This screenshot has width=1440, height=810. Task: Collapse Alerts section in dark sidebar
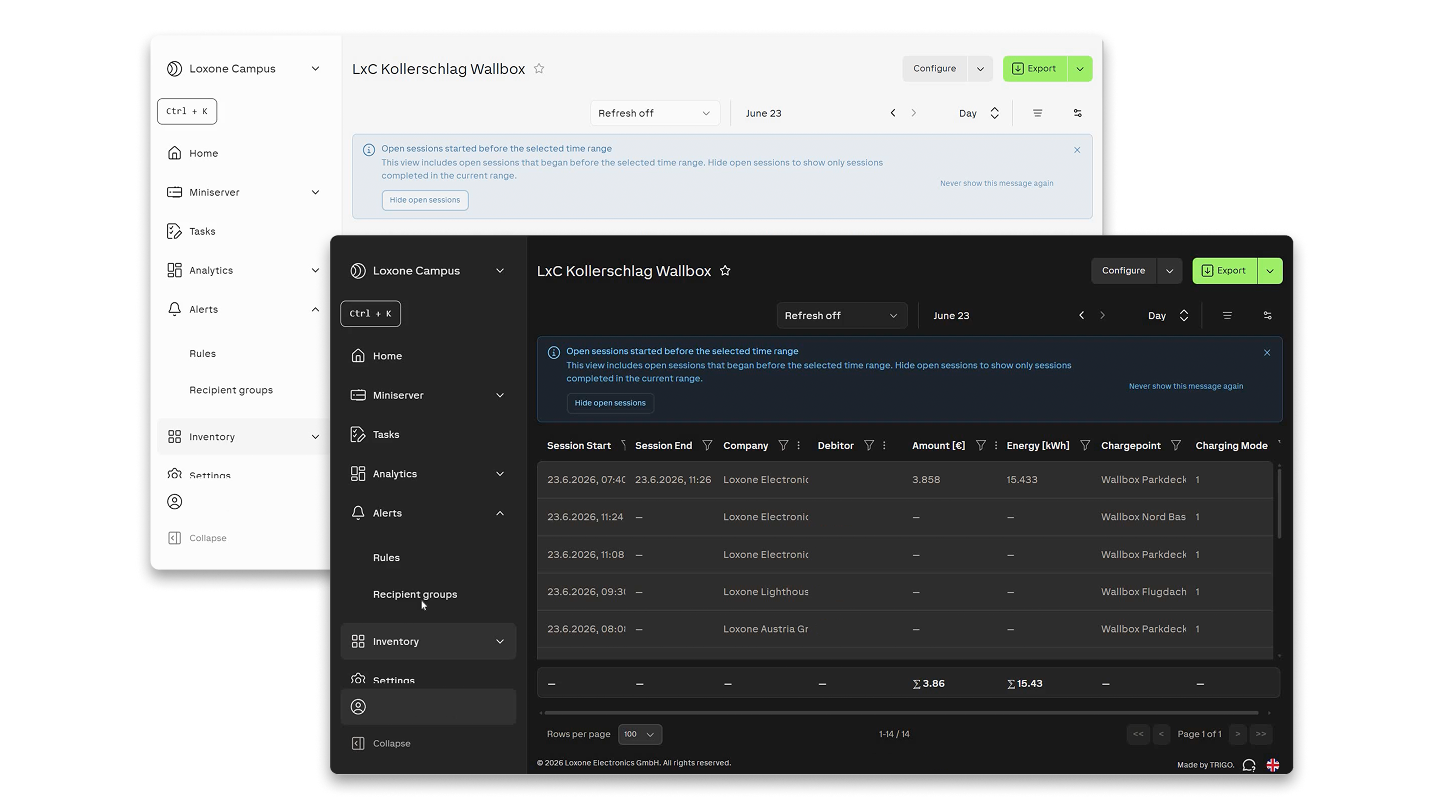pyautogui.click(x=500, y=513)
